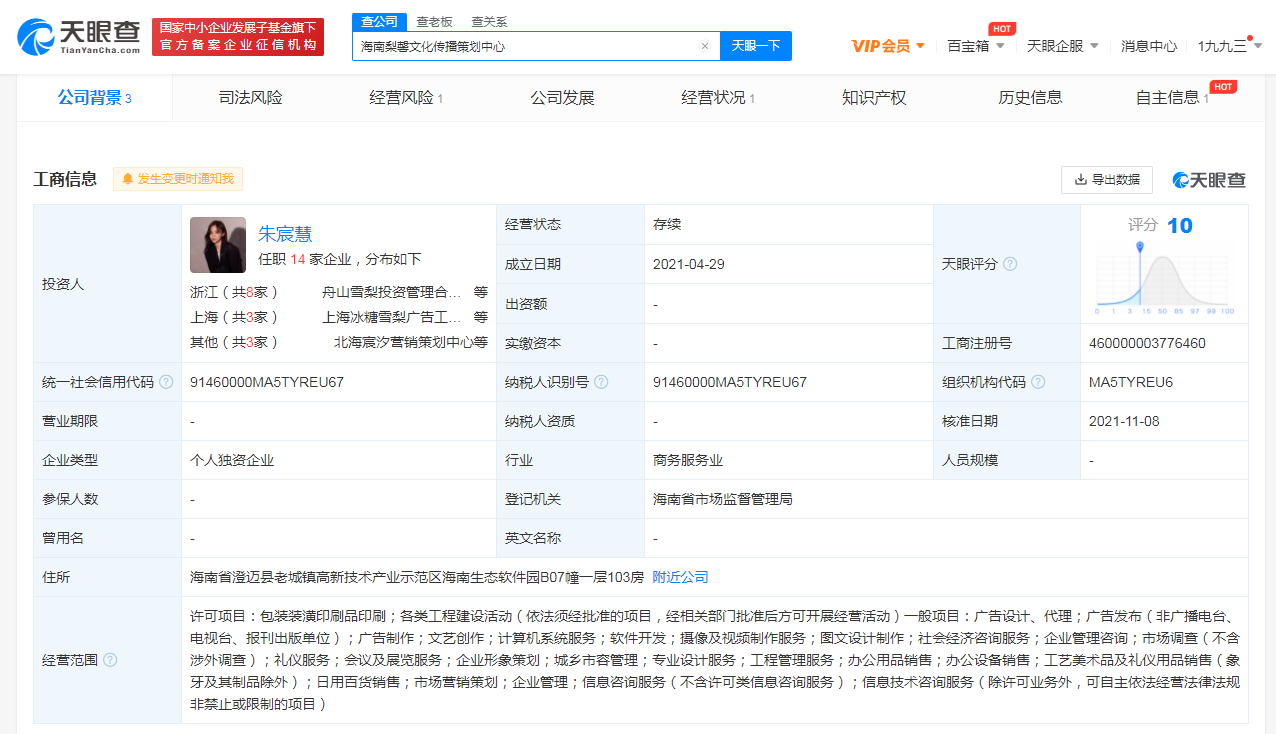The height and width of the screenshot is (734, 1276).
Task: Click help icon beside 统一社会信用代码
Action: 166,382
